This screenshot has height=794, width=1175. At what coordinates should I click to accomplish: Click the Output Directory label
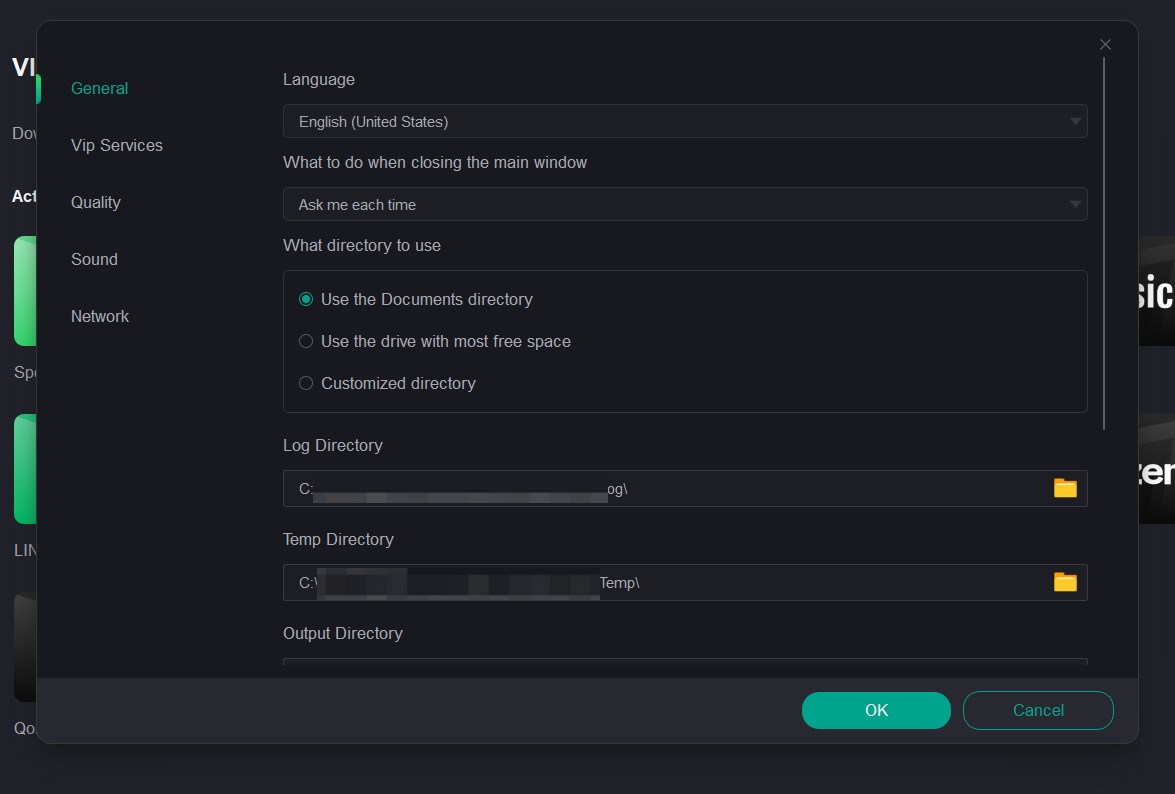coord(342,634)
